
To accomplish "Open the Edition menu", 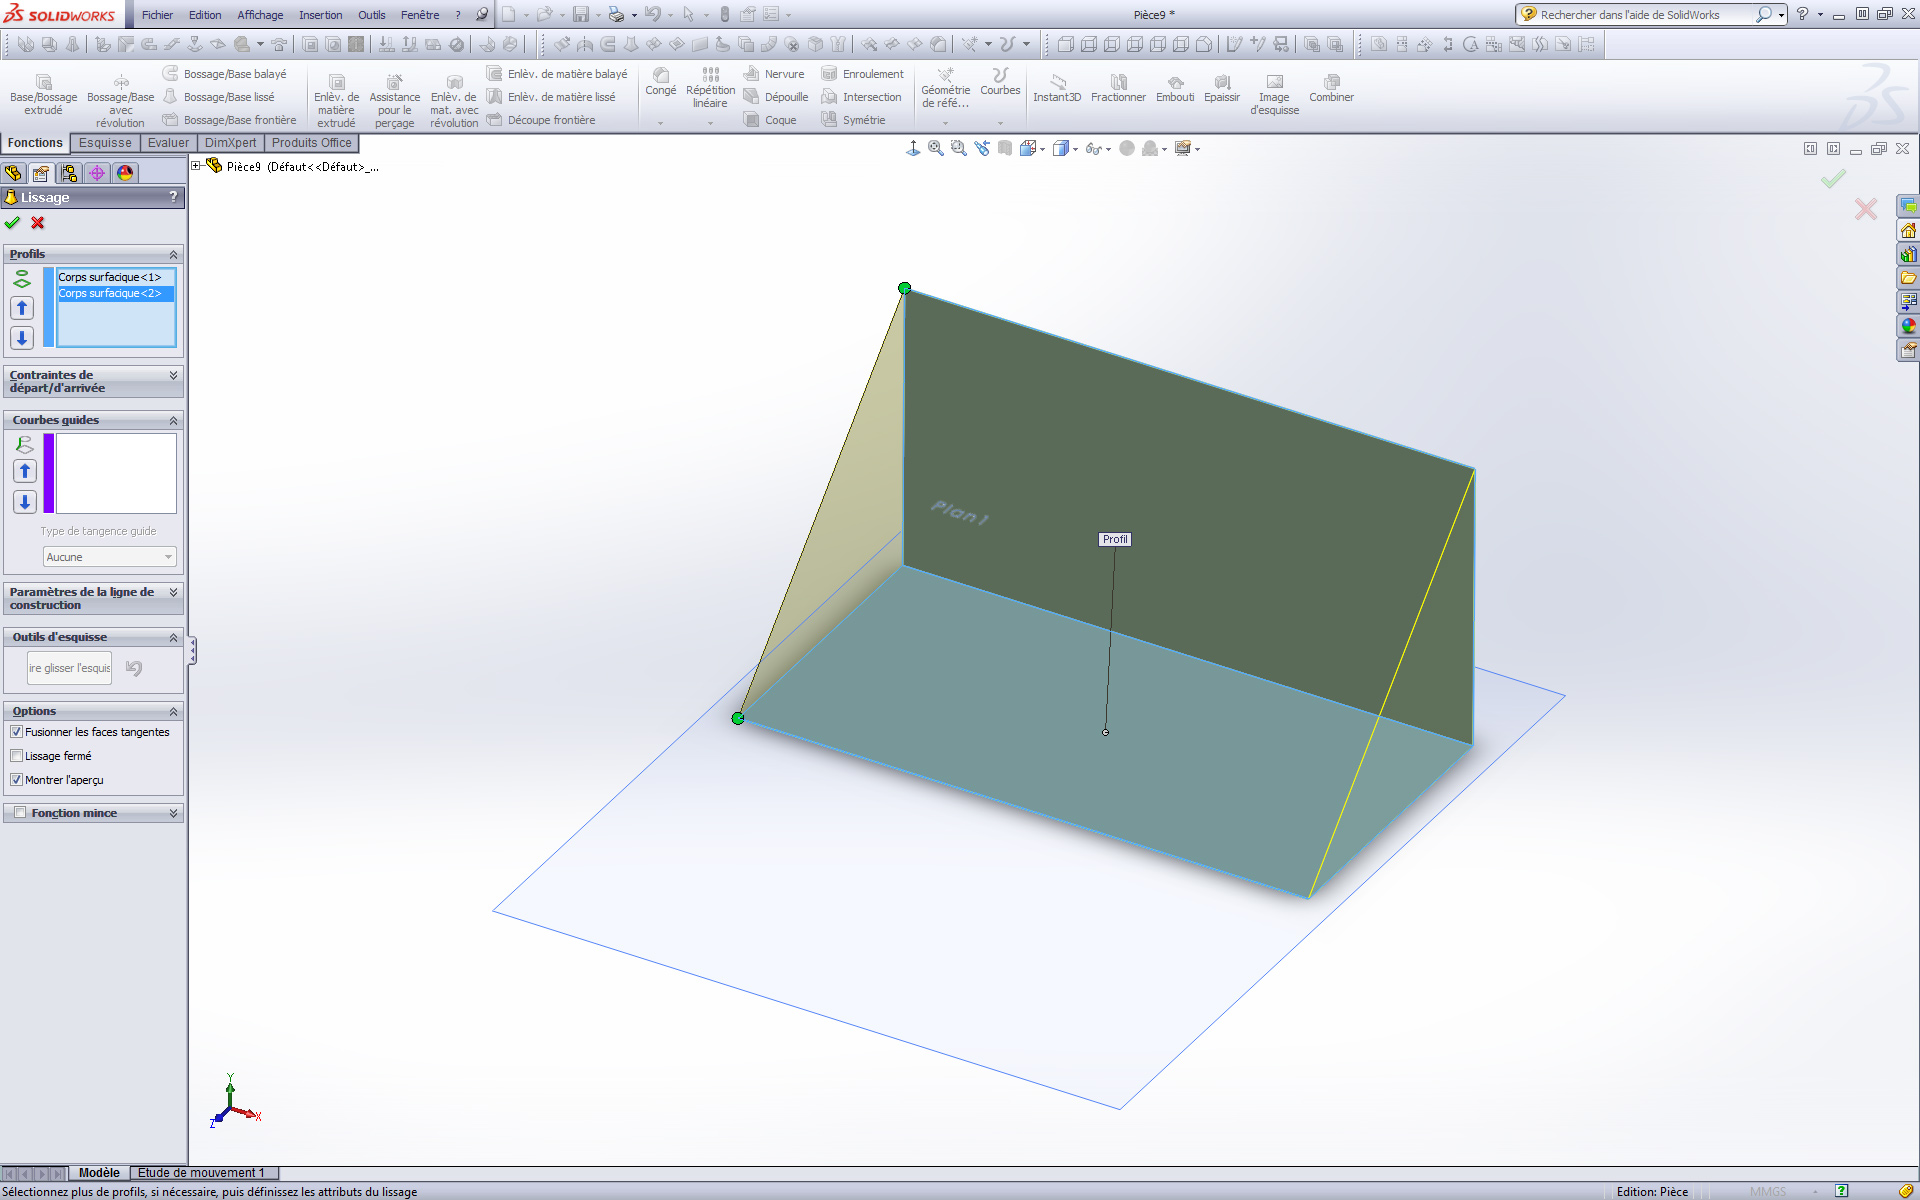I will [205, 15].
